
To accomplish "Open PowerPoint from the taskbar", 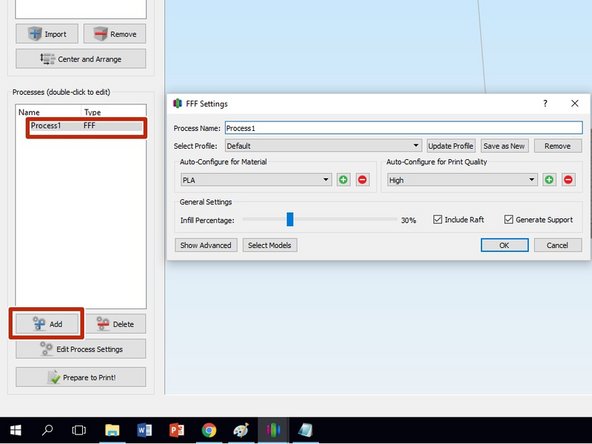I will (176, 430).
